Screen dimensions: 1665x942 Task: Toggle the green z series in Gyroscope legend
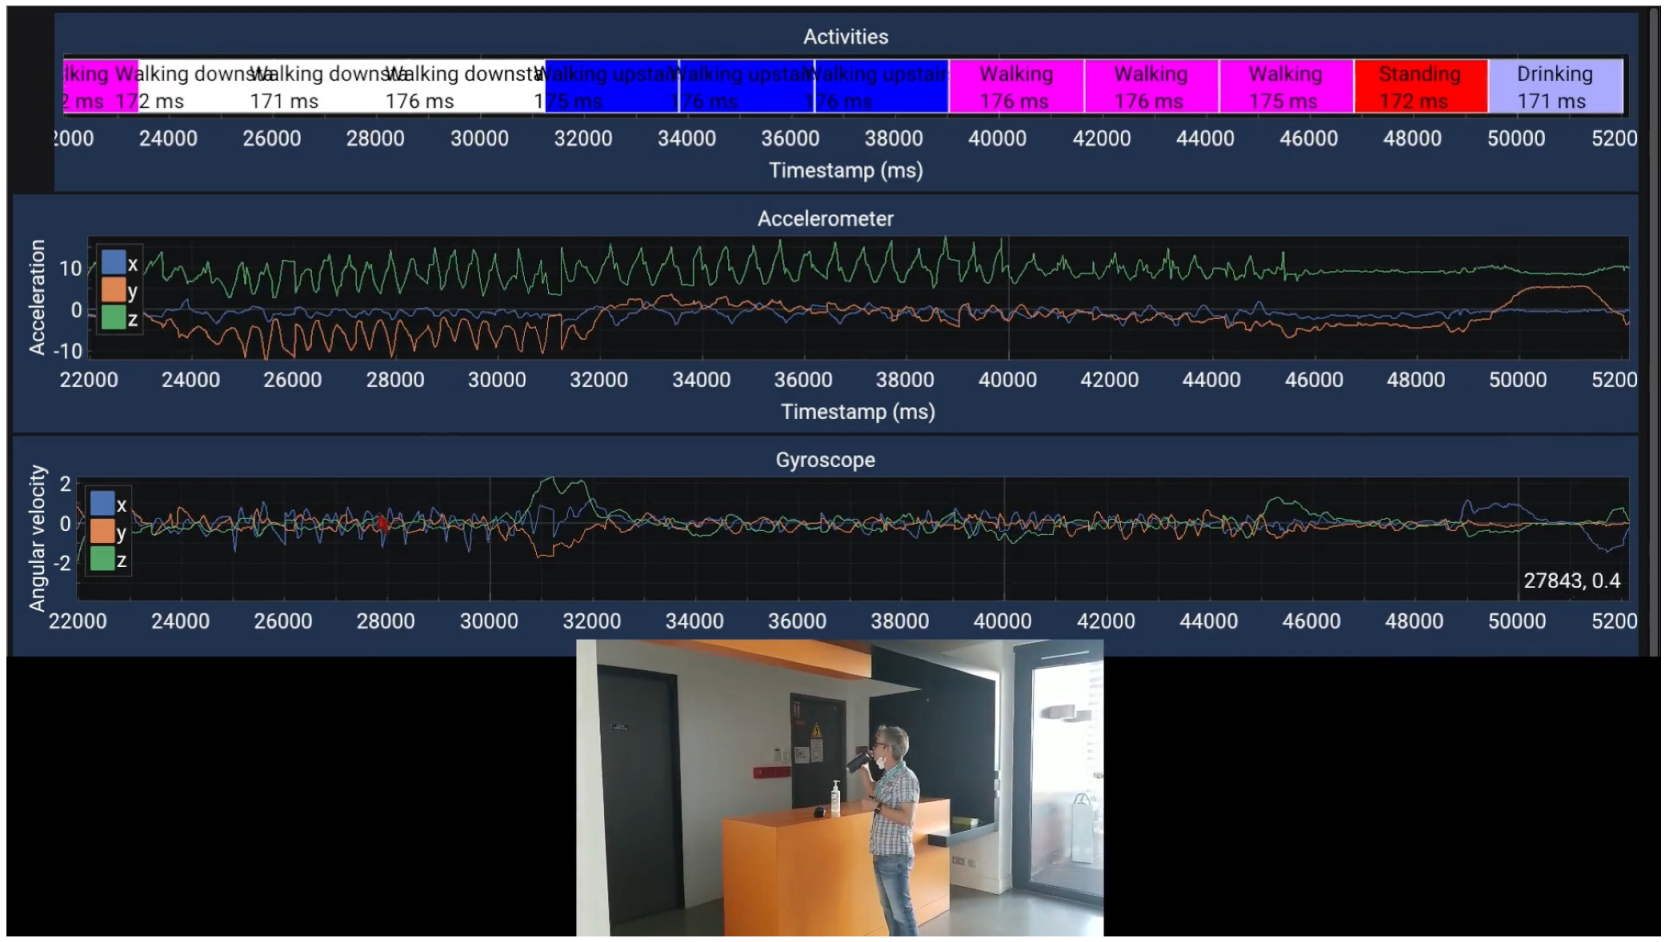[x=102, y=559]
